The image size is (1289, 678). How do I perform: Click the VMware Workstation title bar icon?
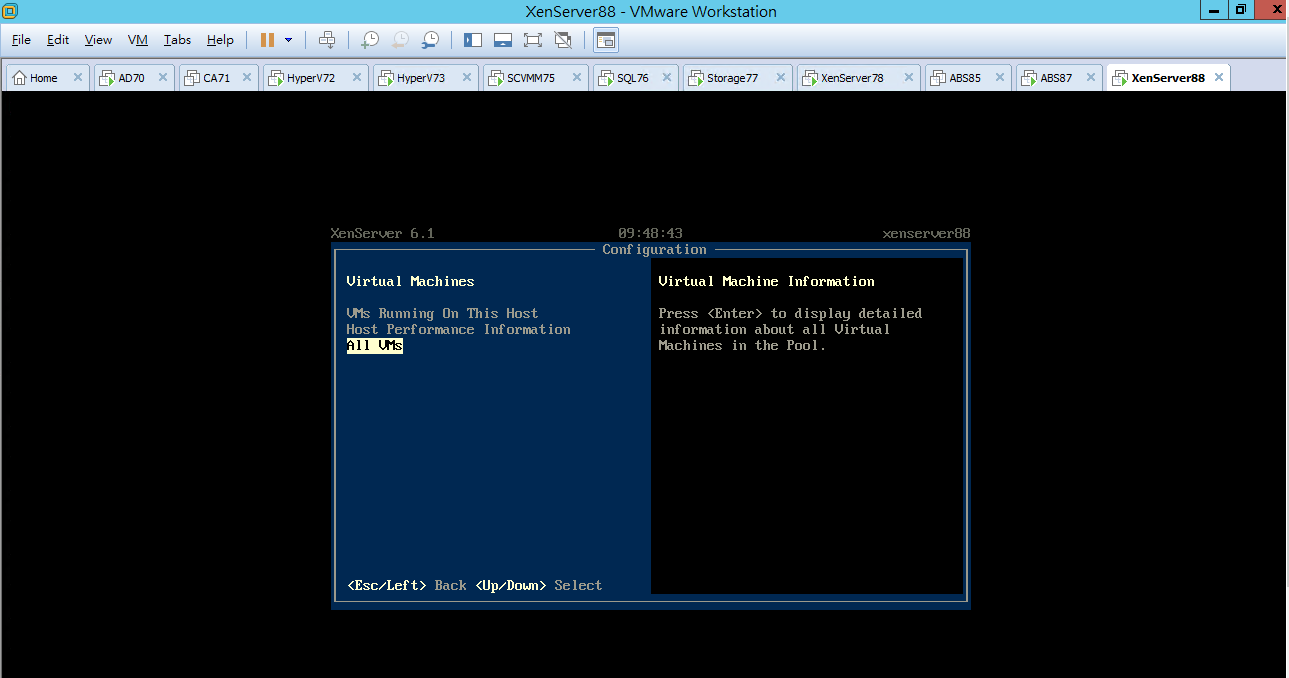[x=11, y=11]
